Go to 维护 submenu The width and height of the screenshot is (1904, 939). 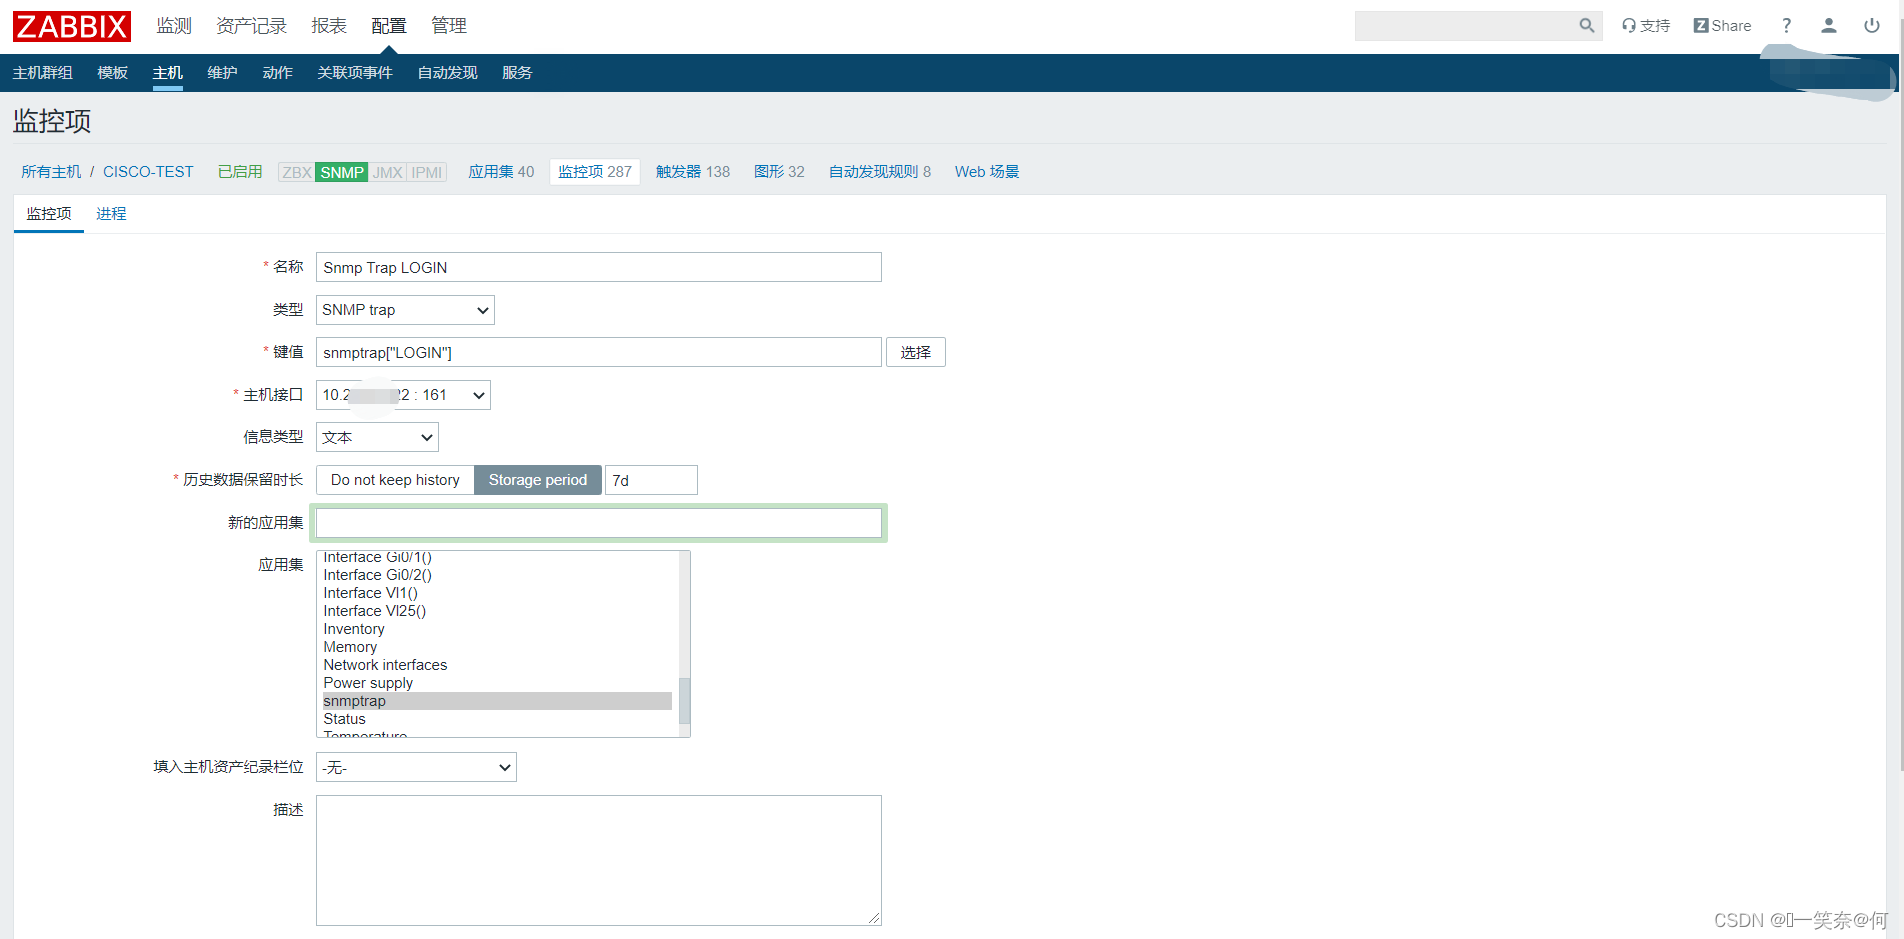(x=223, y=73)
